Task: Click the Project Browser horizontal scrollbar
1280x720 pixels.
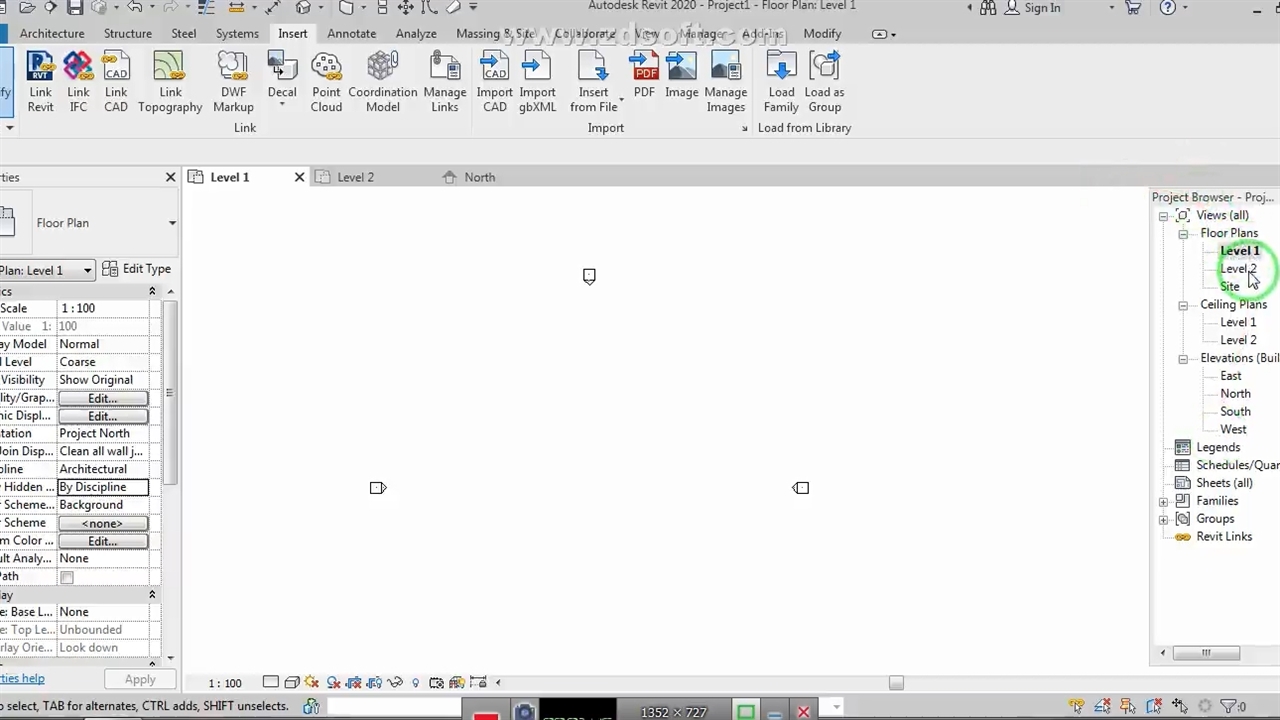Action: tap(1206, 653)
